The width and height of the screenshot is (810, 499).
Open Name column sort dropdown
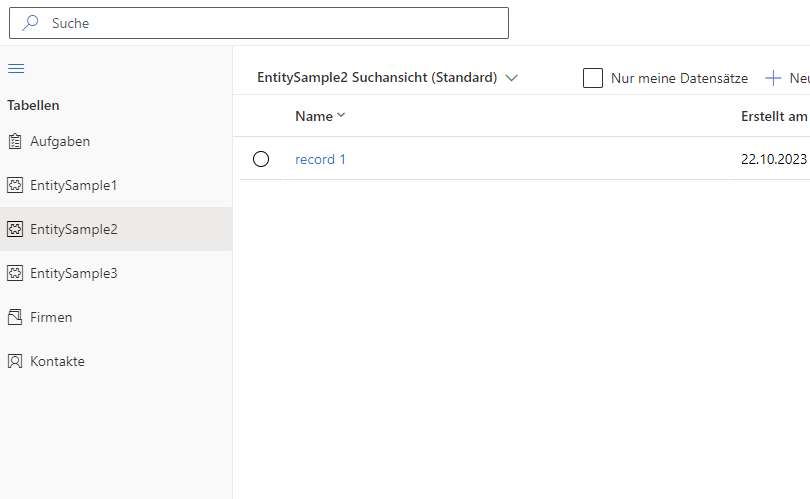point(341,115)
